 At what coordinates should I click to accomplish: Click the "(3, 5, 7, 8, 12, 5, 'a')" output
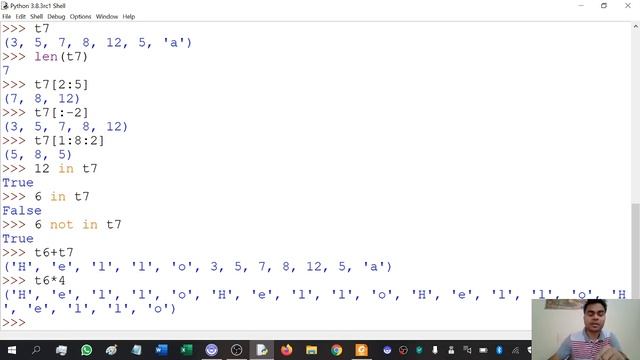coord(98,42)
